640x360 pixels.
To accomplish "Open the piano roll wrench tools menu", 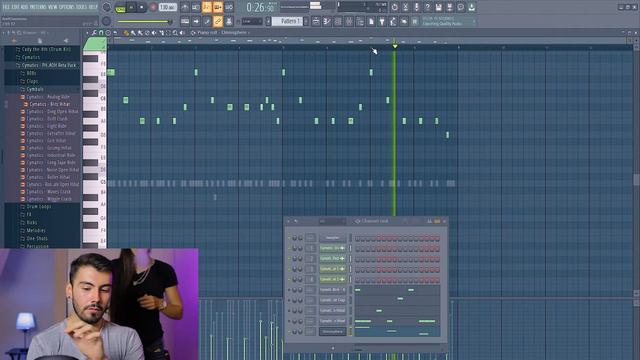I will (93, 33).
